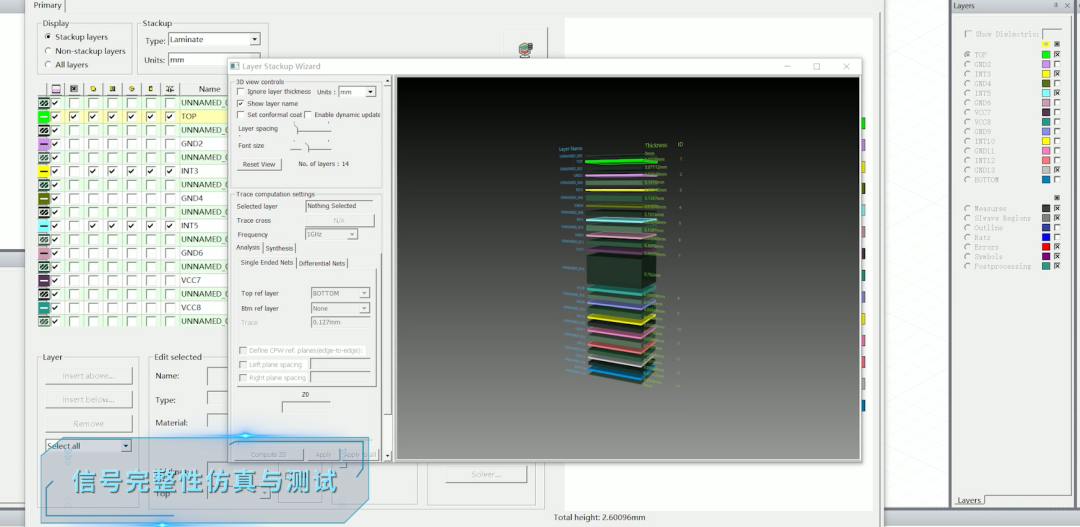Click the GND2 row purple layer icon
Image resolution: width=1080 pixels, height=527 pixels.
[43, 144]
